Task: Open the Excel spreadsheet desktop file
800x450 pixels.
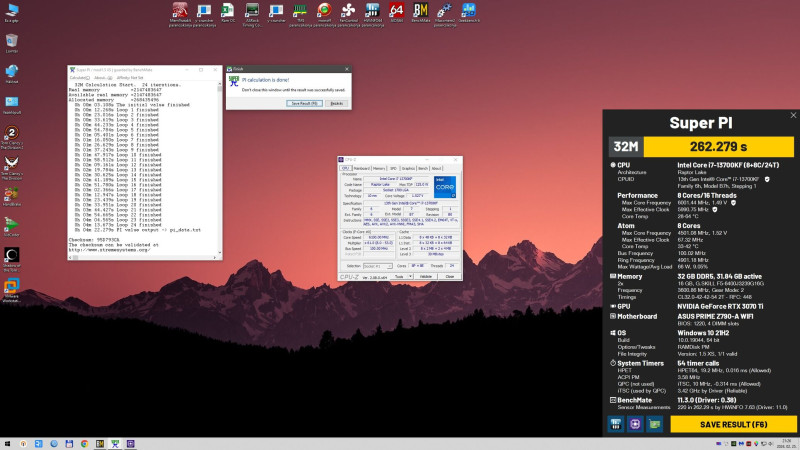Action: [228, 13]
